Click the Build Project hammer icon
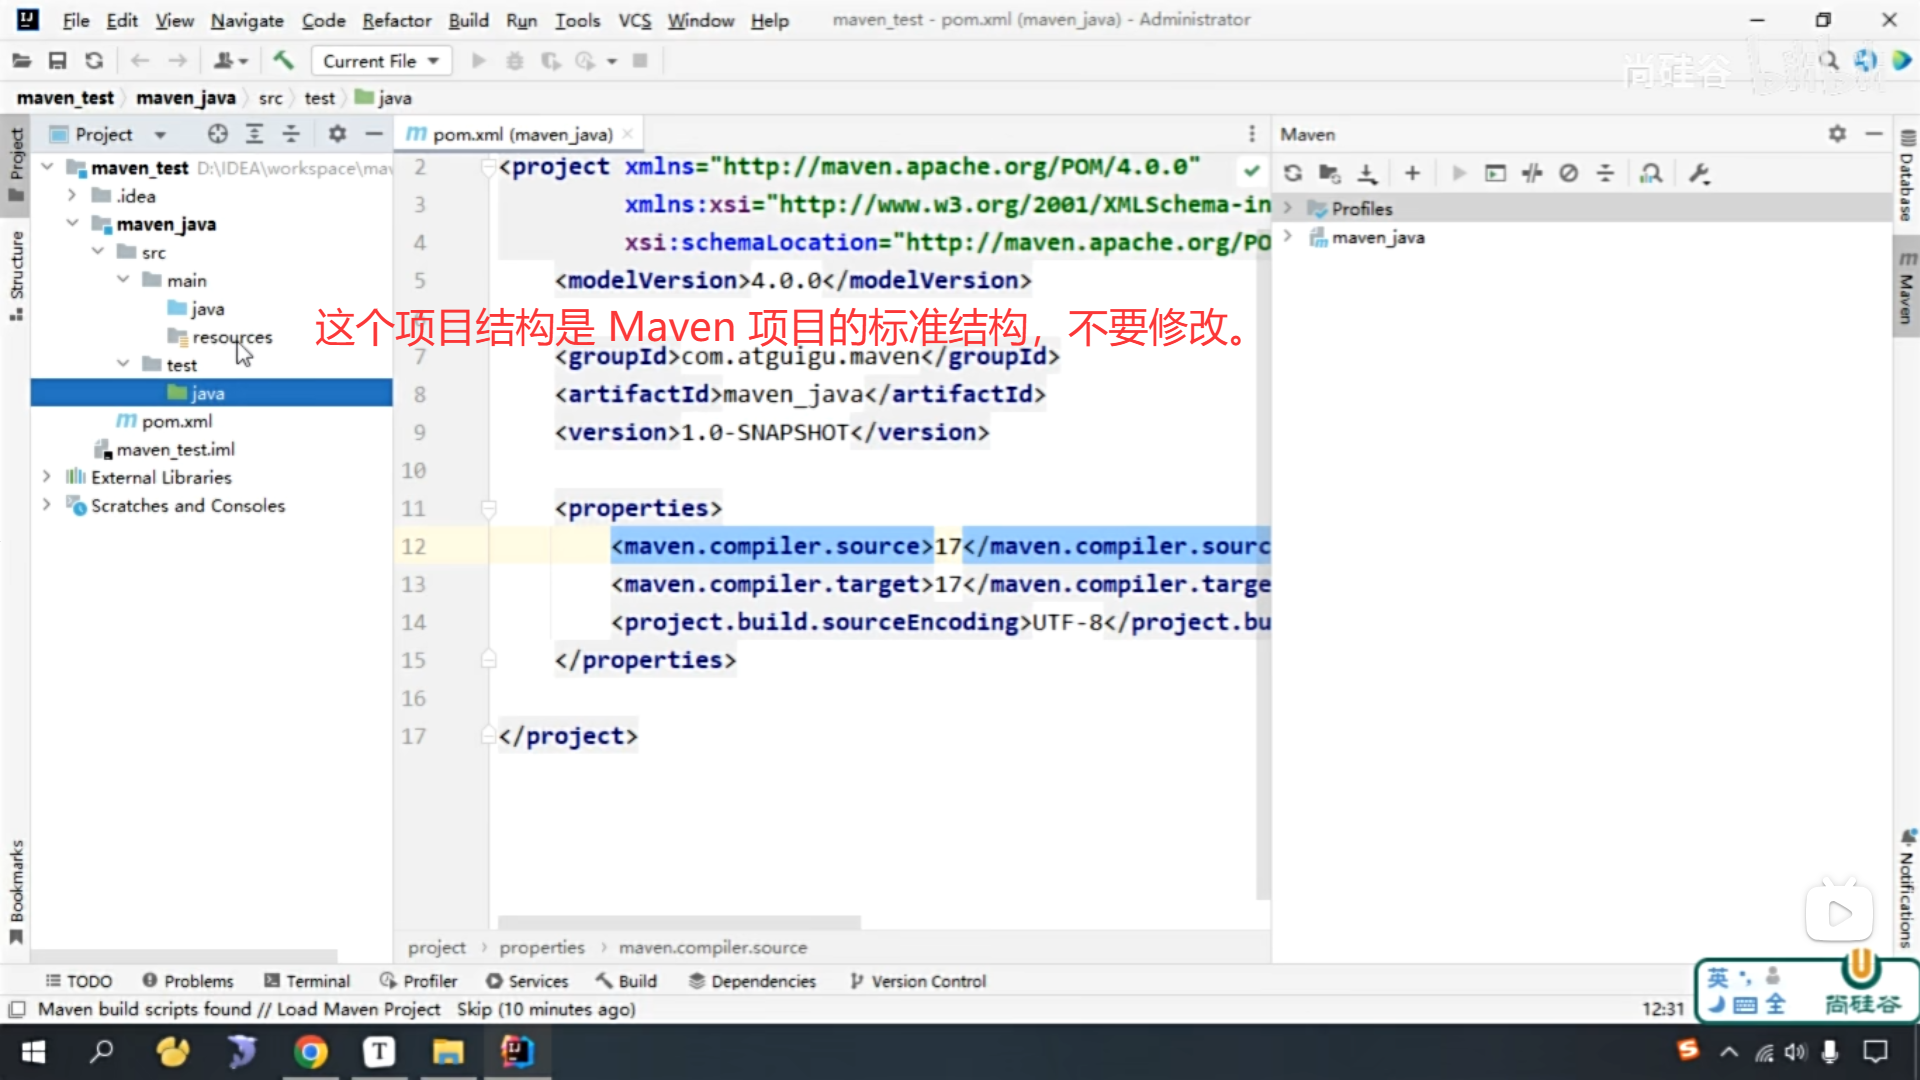The height and width of the screenshot is (1080, 1920). point(283,61)
